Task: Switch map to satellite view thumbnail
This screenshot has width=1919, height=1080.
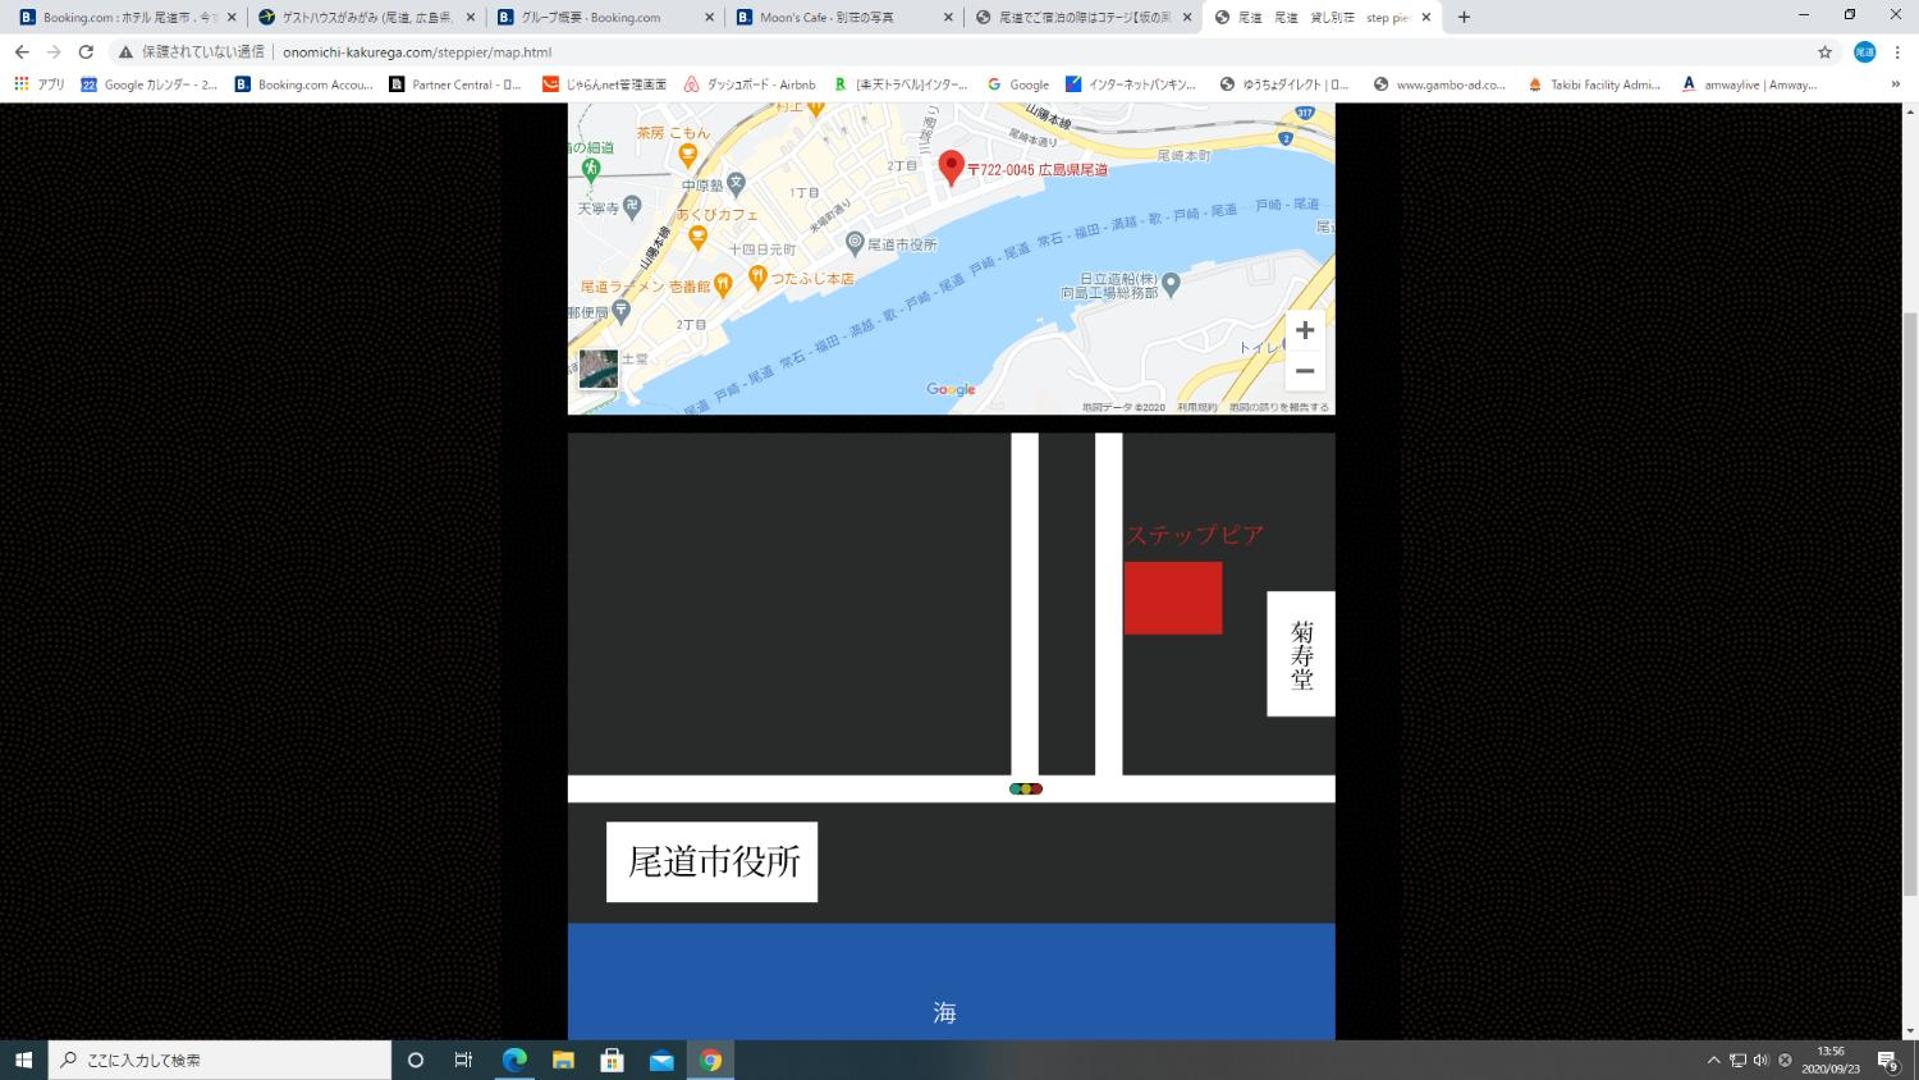Action: tap(598, 369)
